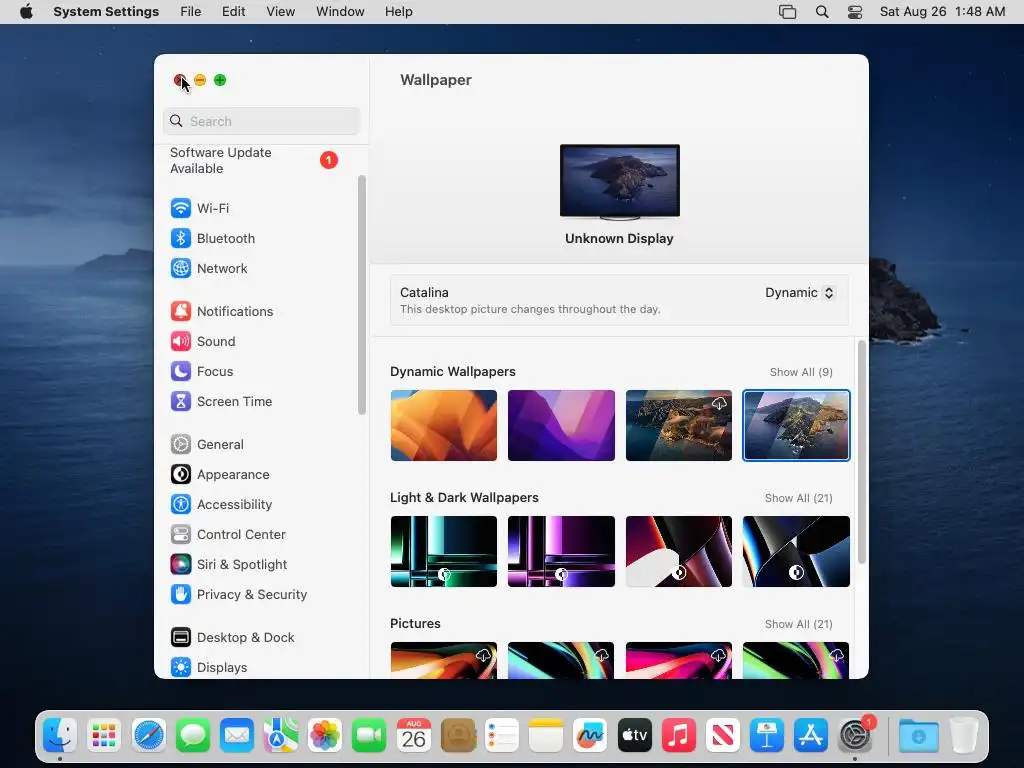Click Spotlight search icon in menu bar
This screenshot has height=768, width=1024.
[x=822, y=12]
